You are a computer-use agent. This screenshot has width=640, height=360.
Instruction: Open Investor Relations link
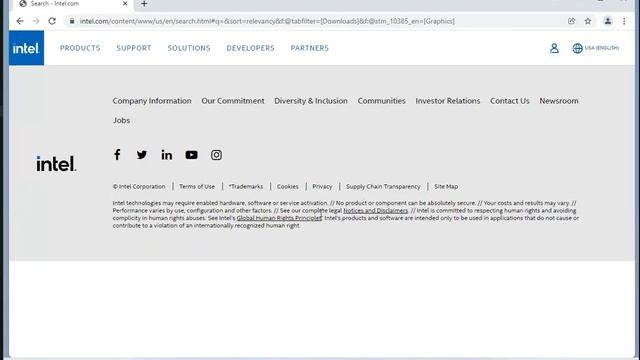[448, 101]
